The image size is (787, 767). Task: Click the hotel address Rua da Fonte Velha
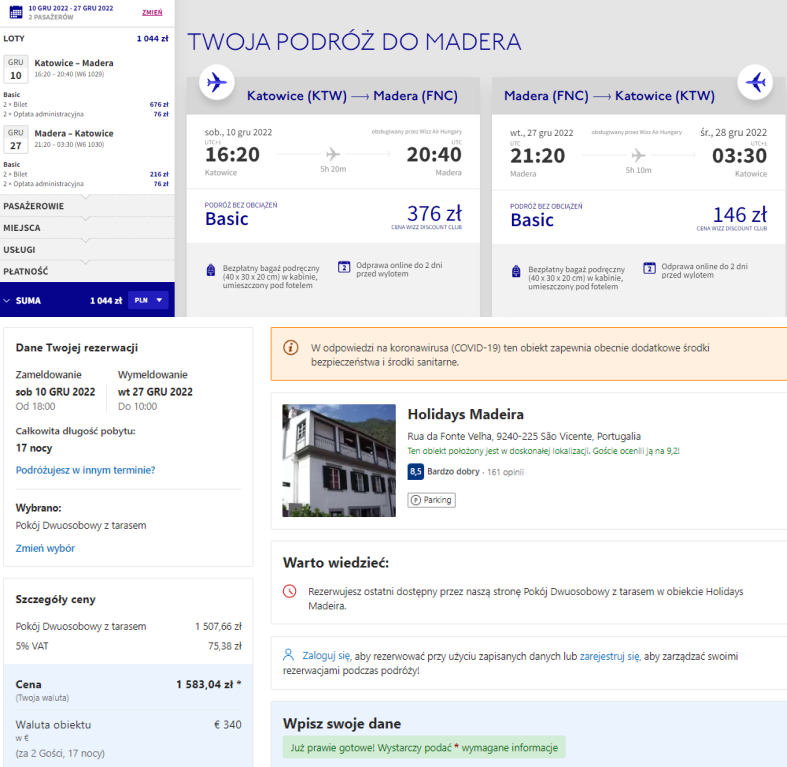(x=524, y=436)
